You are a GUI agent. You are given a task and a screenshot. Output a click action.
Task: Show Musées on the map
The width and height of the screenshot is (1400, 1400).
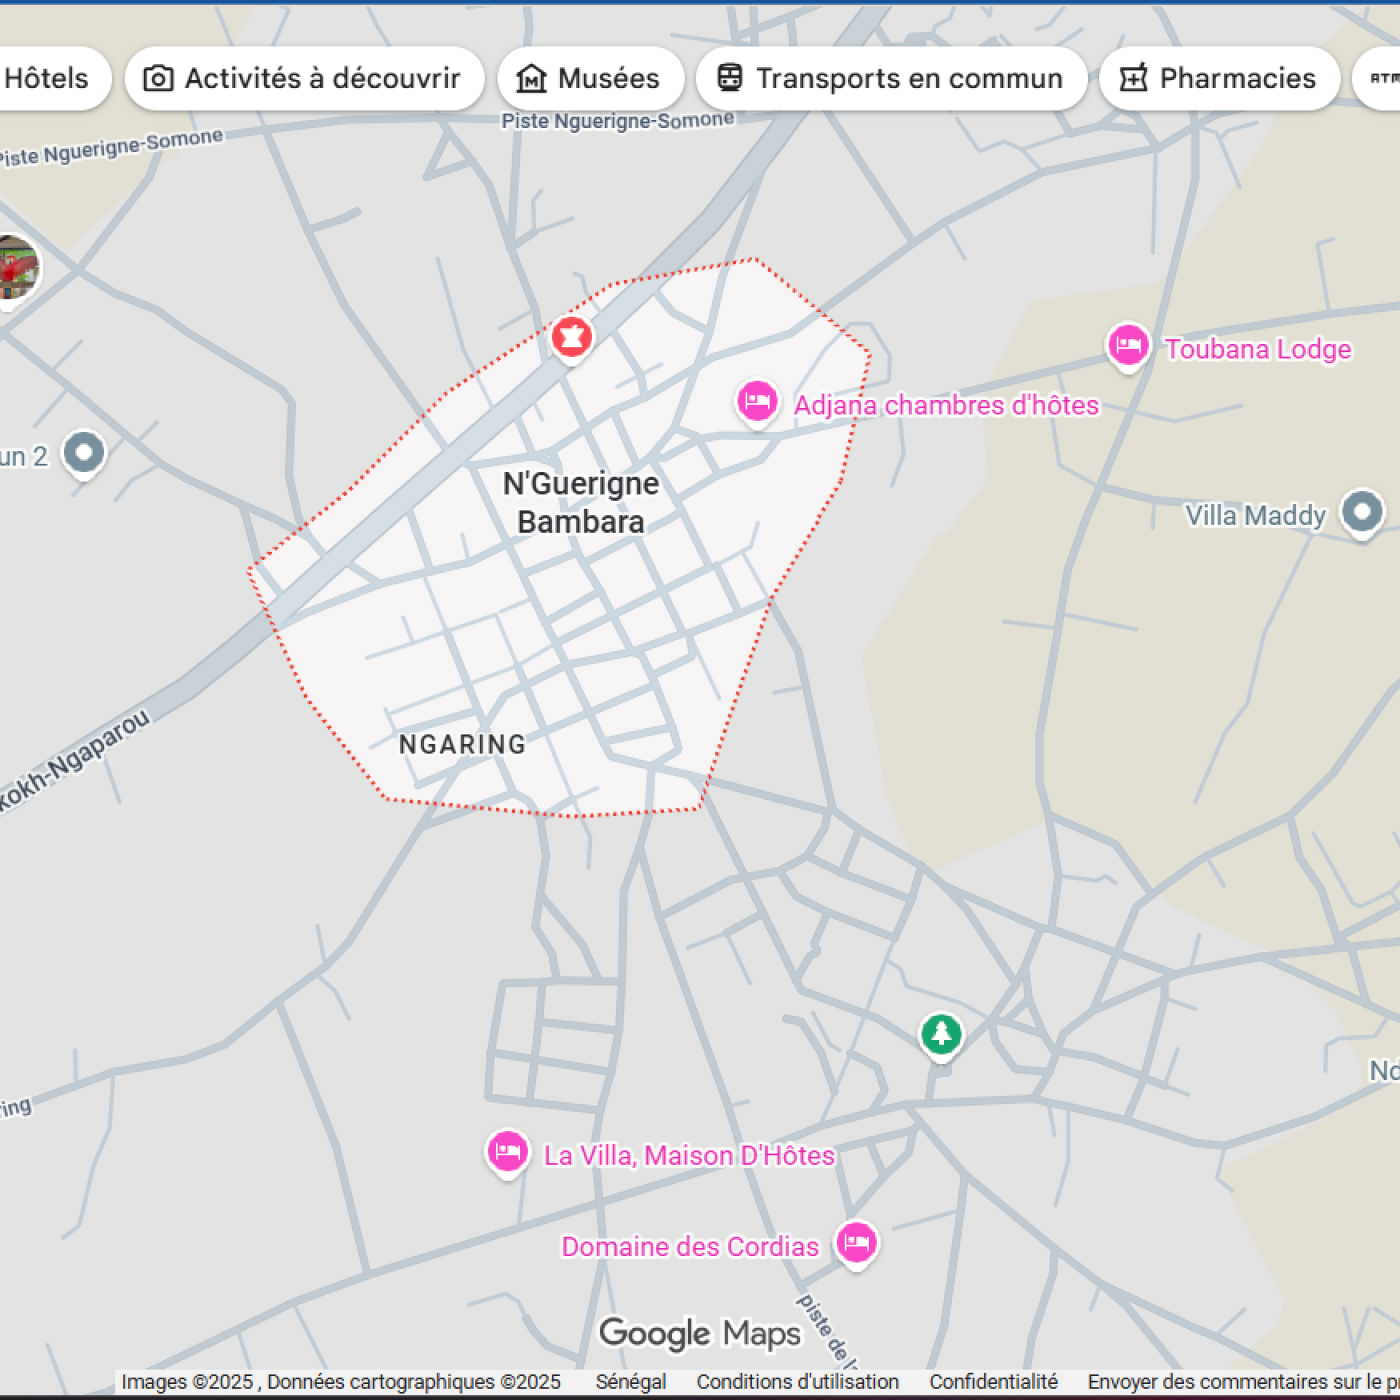coord(590,78)
